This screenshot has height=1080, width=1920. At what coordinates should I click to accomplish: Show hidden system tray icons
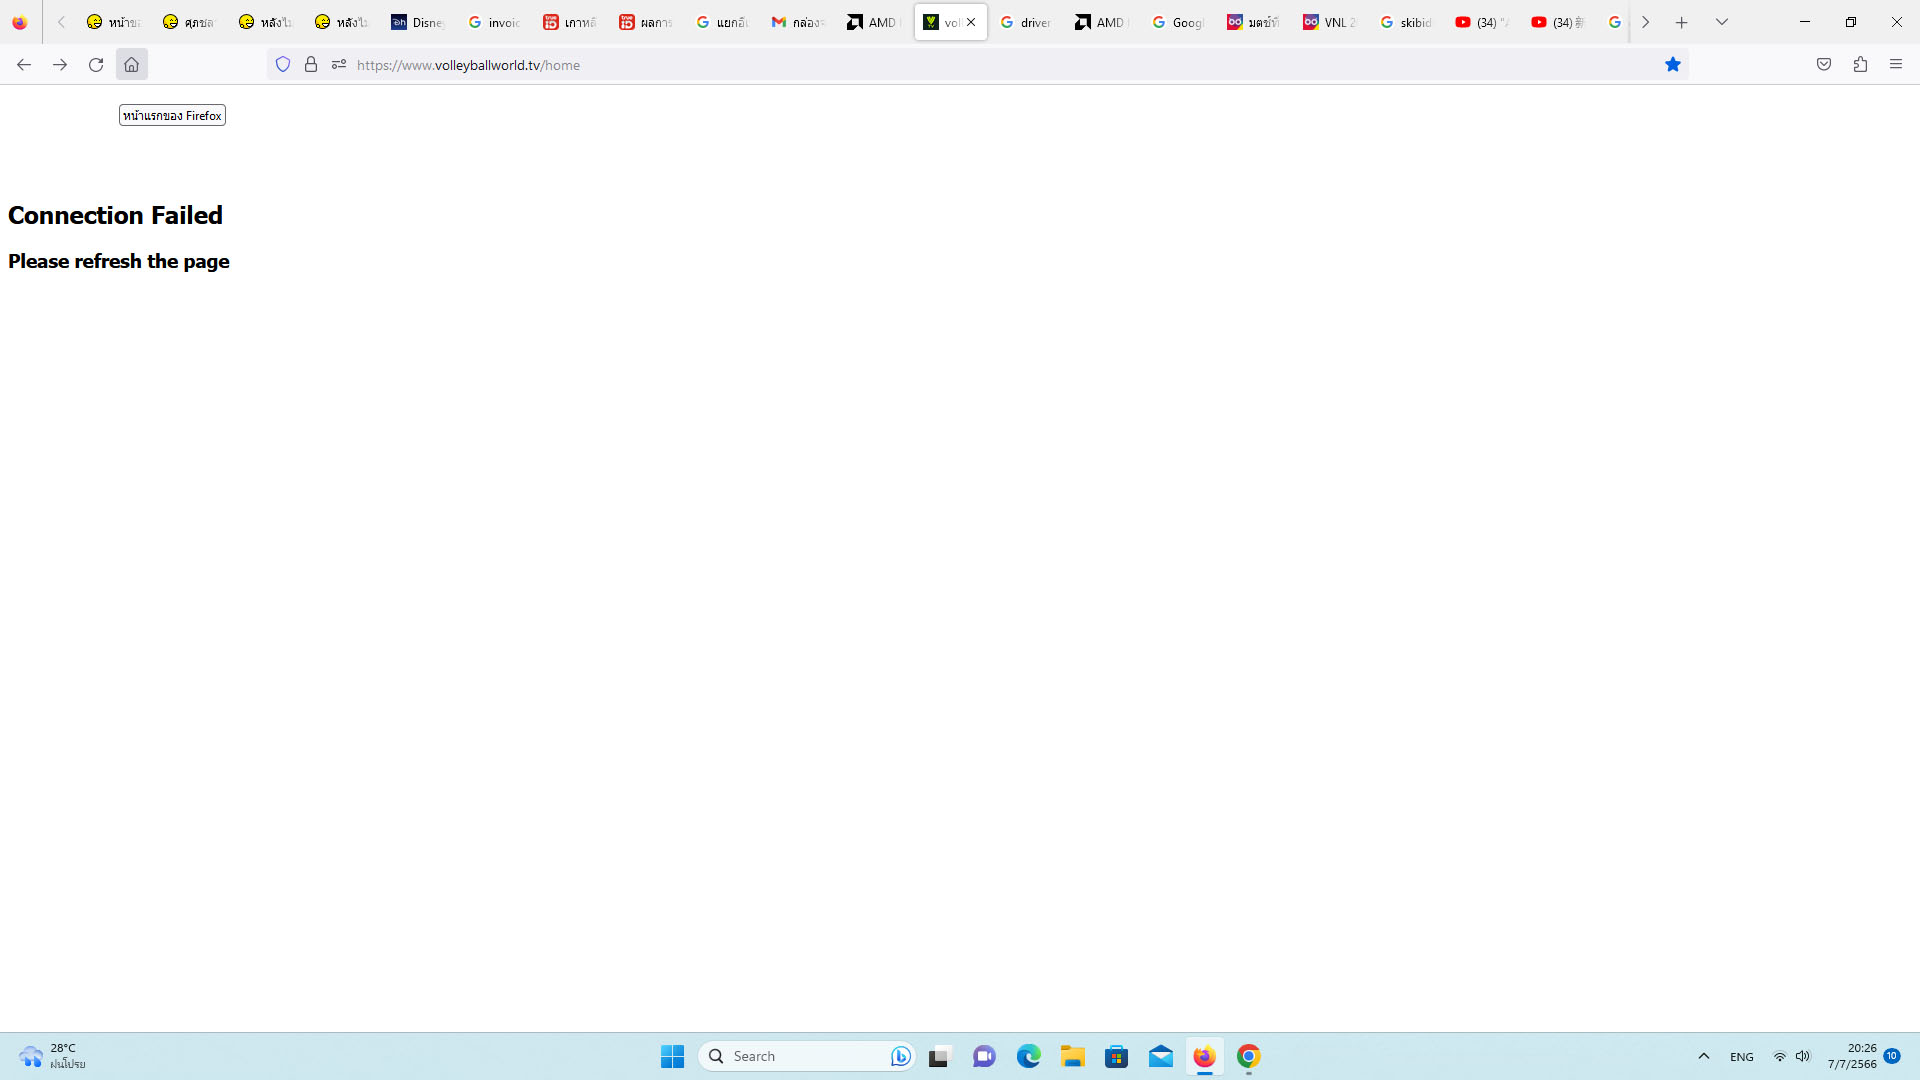click(x=1704, y=1056)
